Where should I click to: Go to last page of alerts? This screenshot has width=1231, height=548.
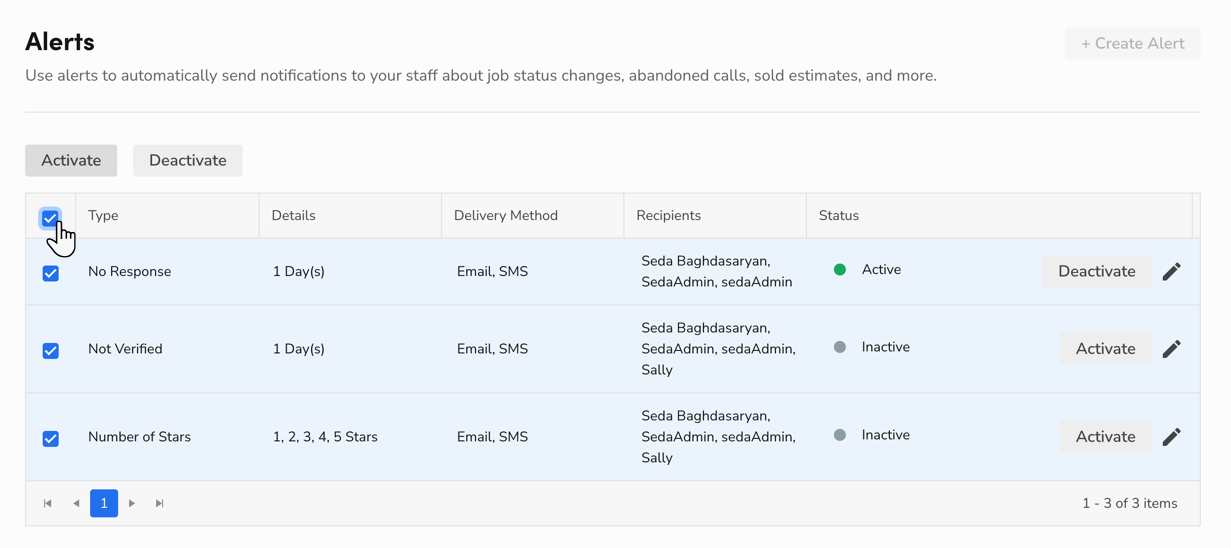(x=160, y=503)
